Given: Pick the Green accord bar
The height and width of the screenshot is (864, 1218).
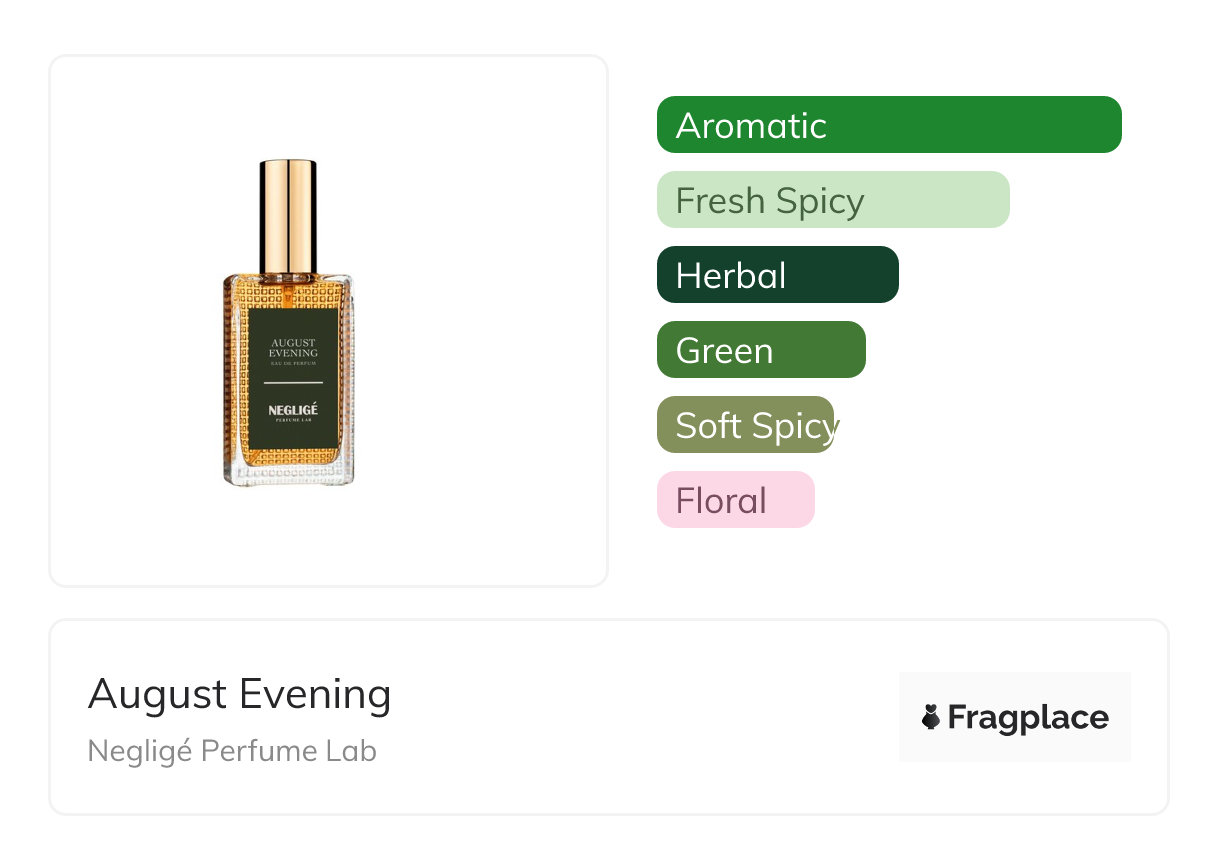Looking at the screenshot, I should click(760, 350).
